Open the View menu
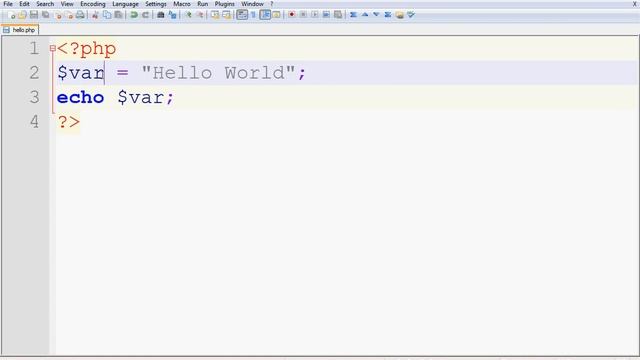The image size is (640, 360). click(67, 4)
